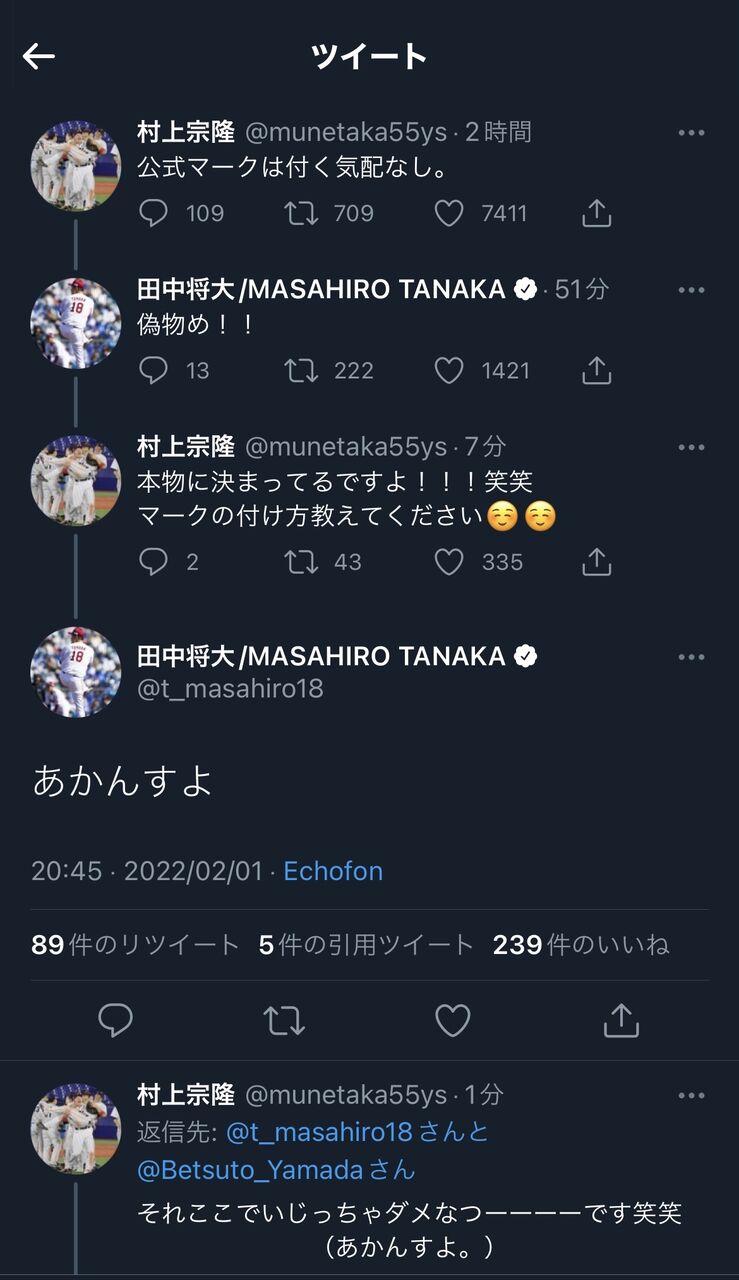Tap the large reply icon under main tweet
The height and width of the screenshot is (1280, 739).
[116, 1020]
